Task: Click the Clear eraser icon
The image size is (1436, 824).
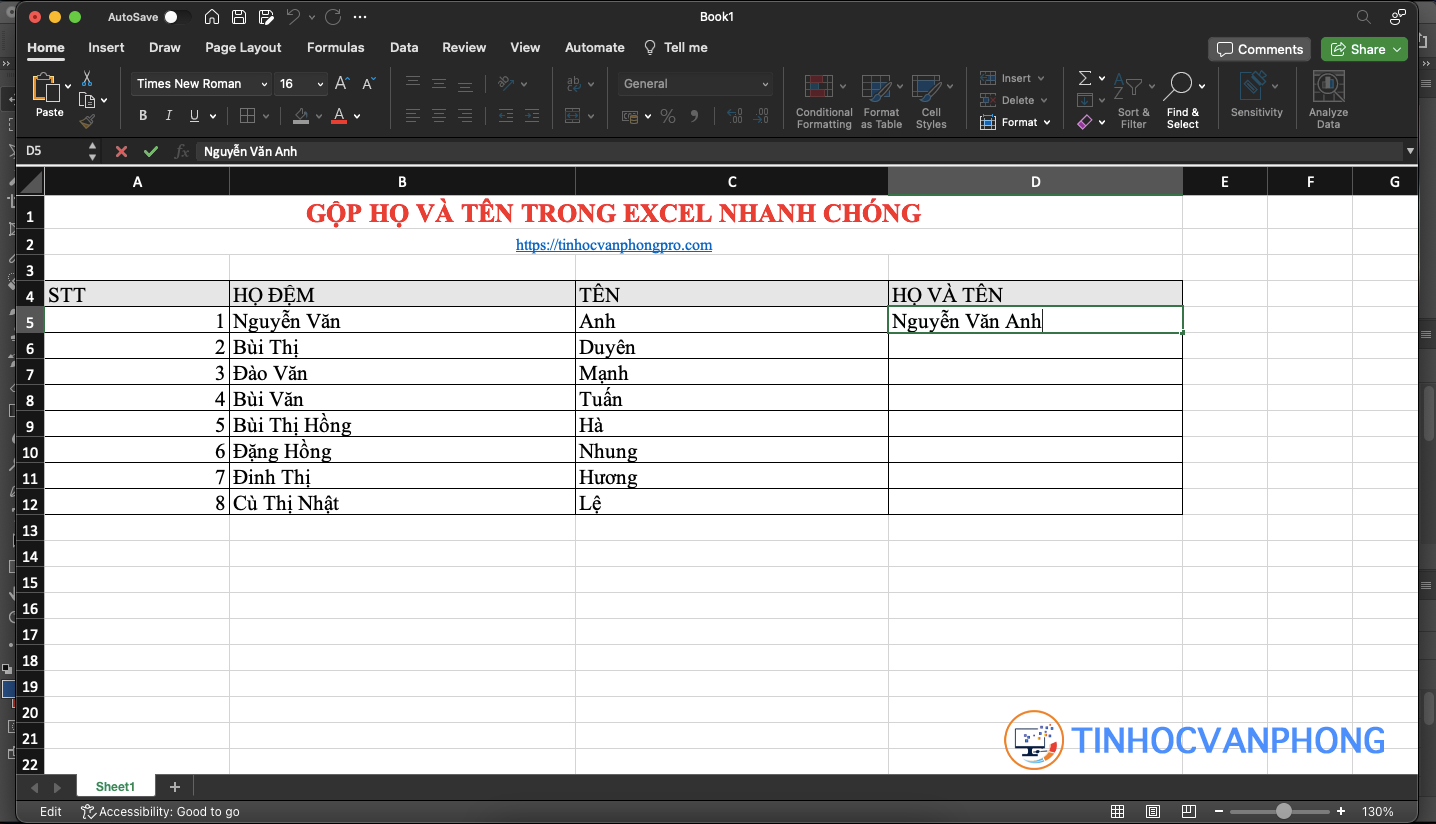Action: click(1085, 122)
